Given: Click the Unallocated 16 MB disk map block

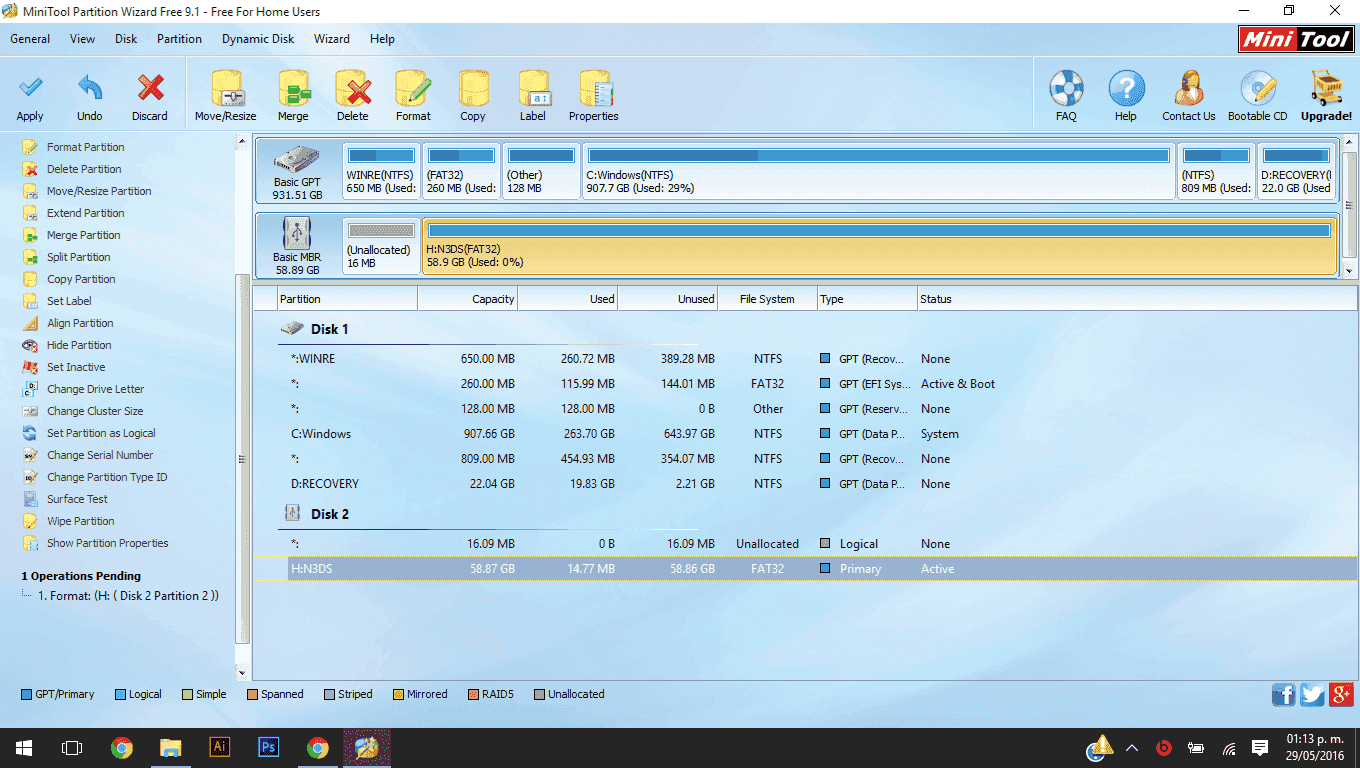Looking at the screenshot, I should tap(381, 246).
